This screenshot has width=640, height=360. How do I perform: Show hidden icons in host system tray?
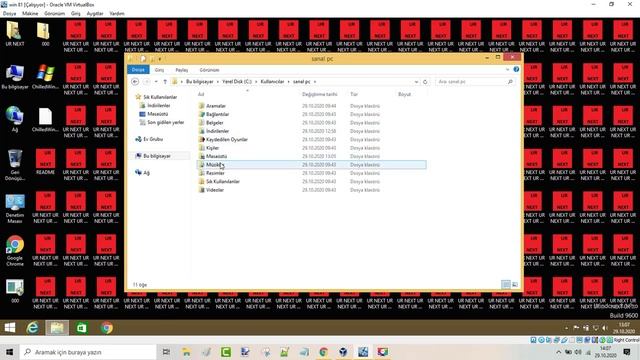click(558, 352)
